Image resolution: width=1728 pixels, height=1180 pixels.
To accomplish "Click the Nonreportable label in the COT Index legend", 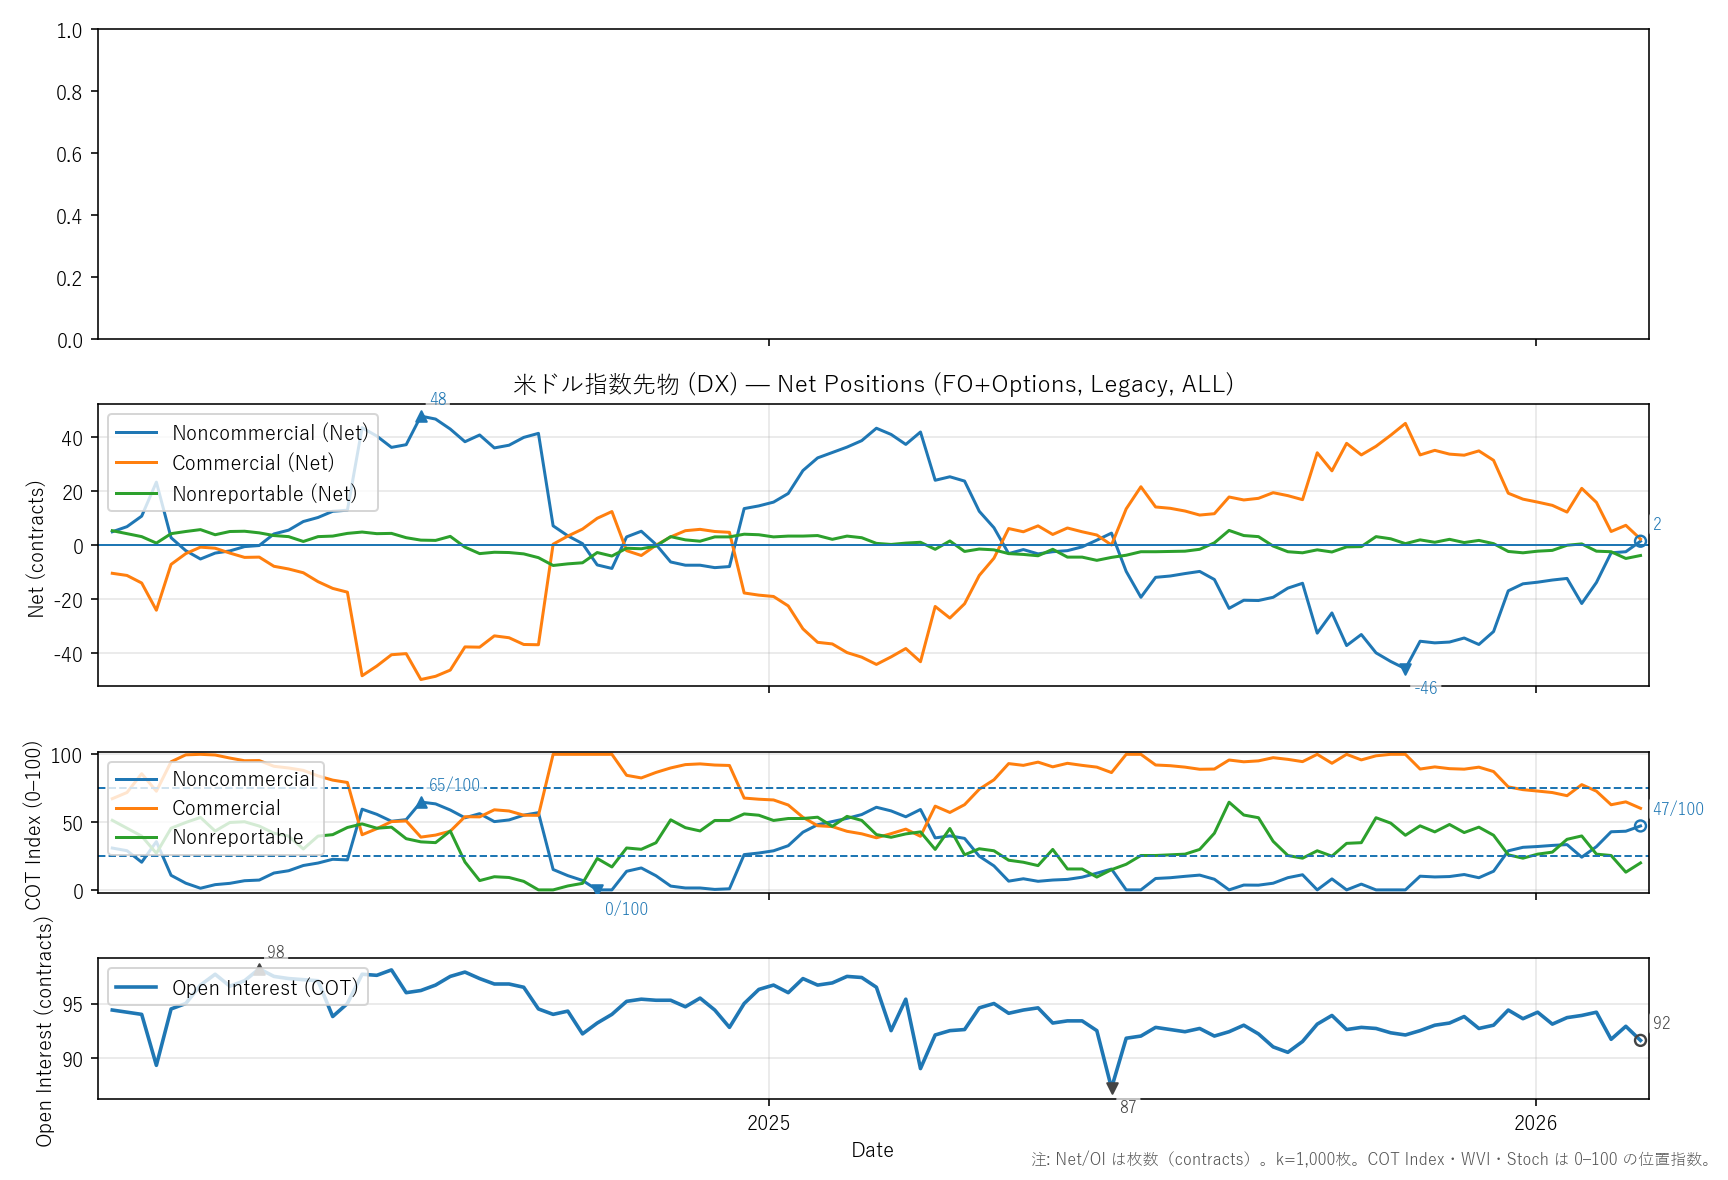I will click(237, 837).
